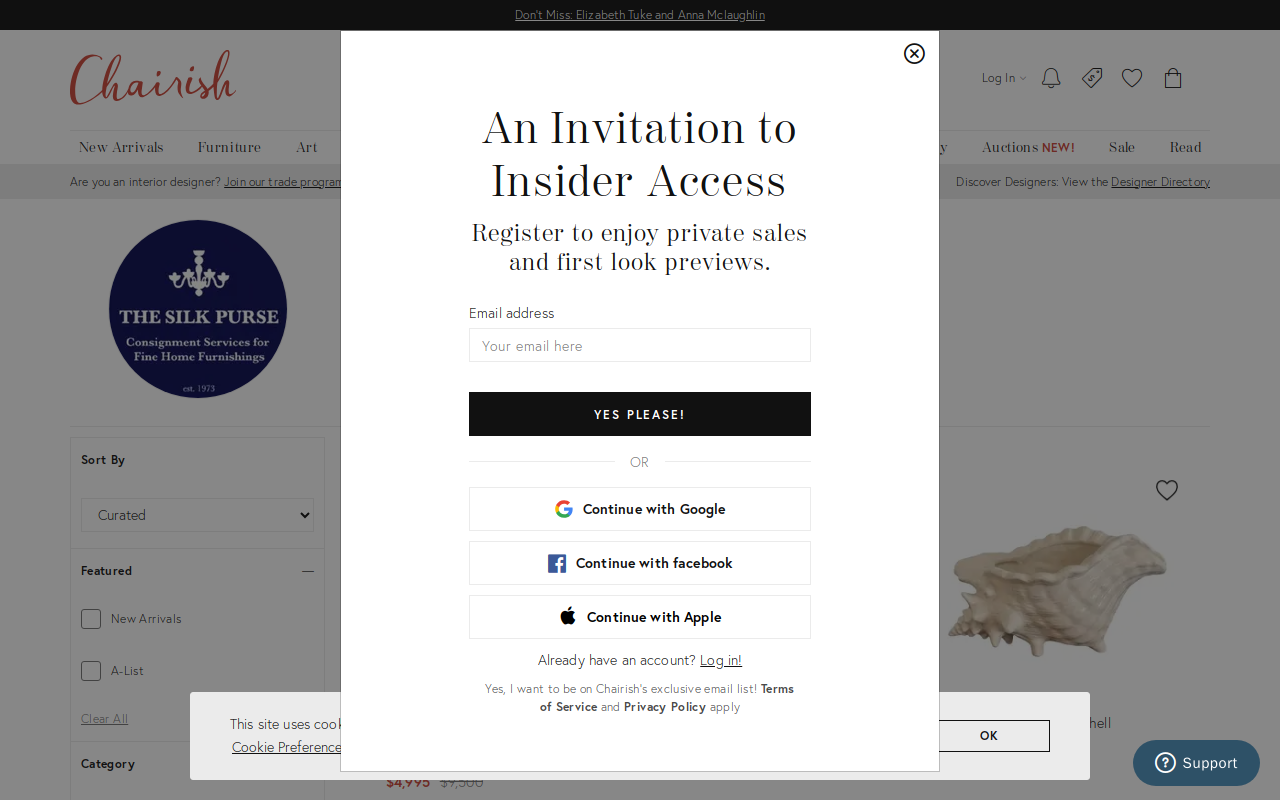Open the Curated sort dropdown
Image resolution: width=1280 pixels, height=800 pixels.
coord(197,515)
